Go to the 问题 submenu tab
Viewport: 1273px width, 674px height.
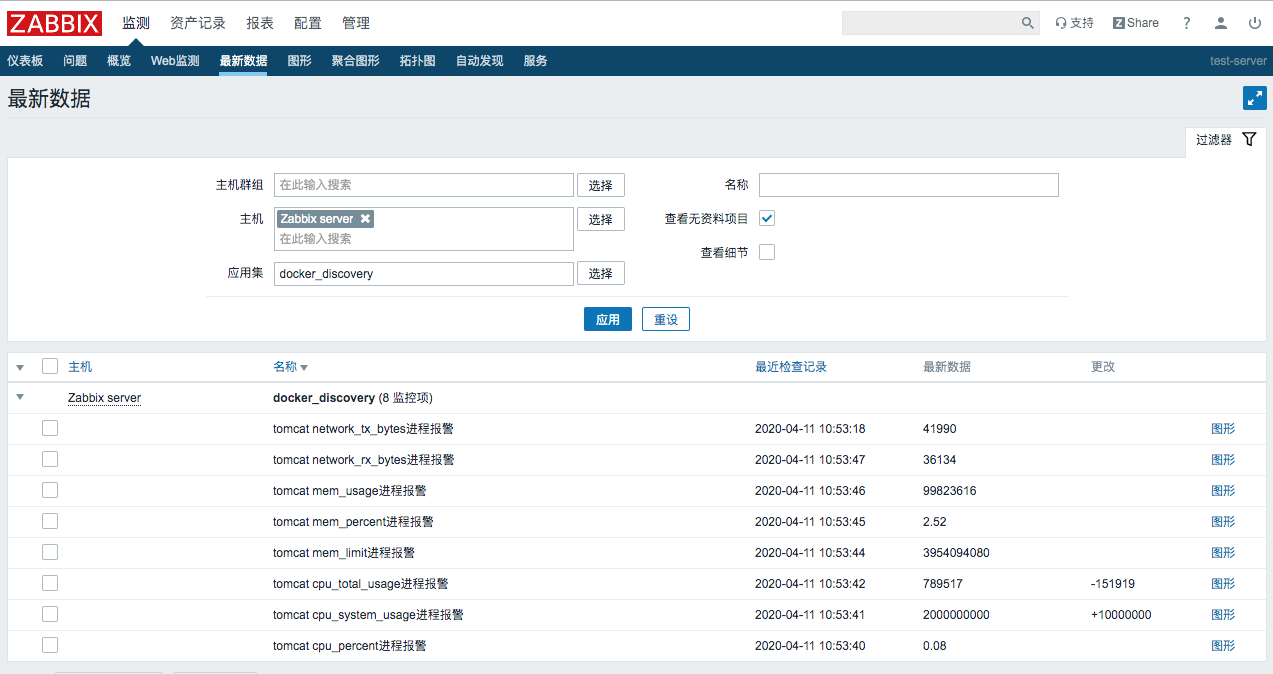tap(75, 61)
